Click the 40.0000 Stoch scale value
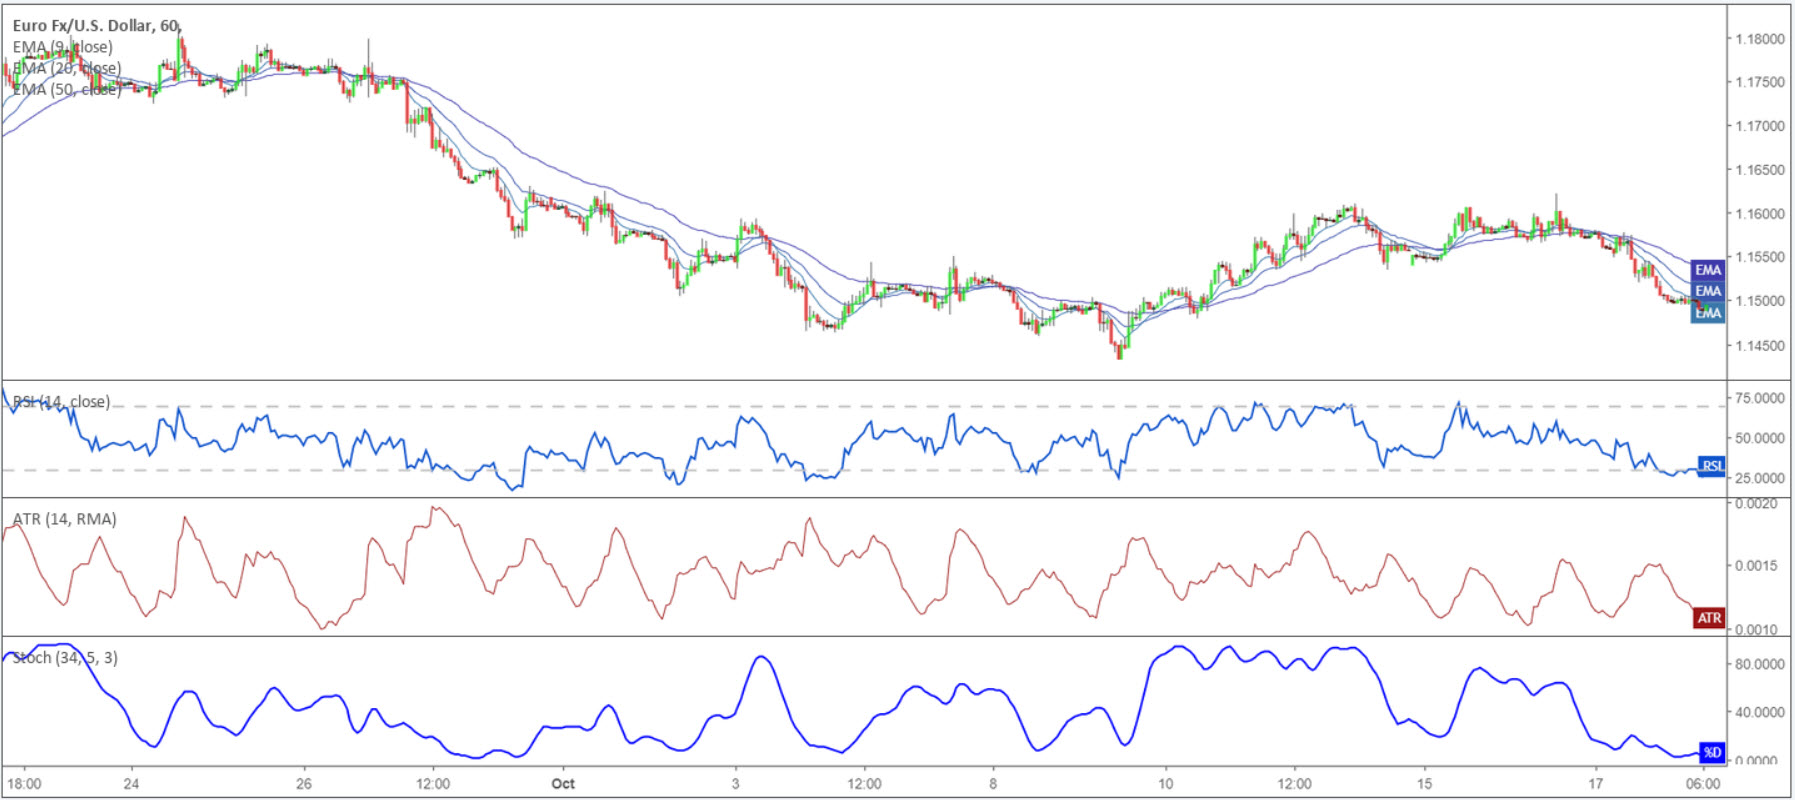 (1759, 712)
